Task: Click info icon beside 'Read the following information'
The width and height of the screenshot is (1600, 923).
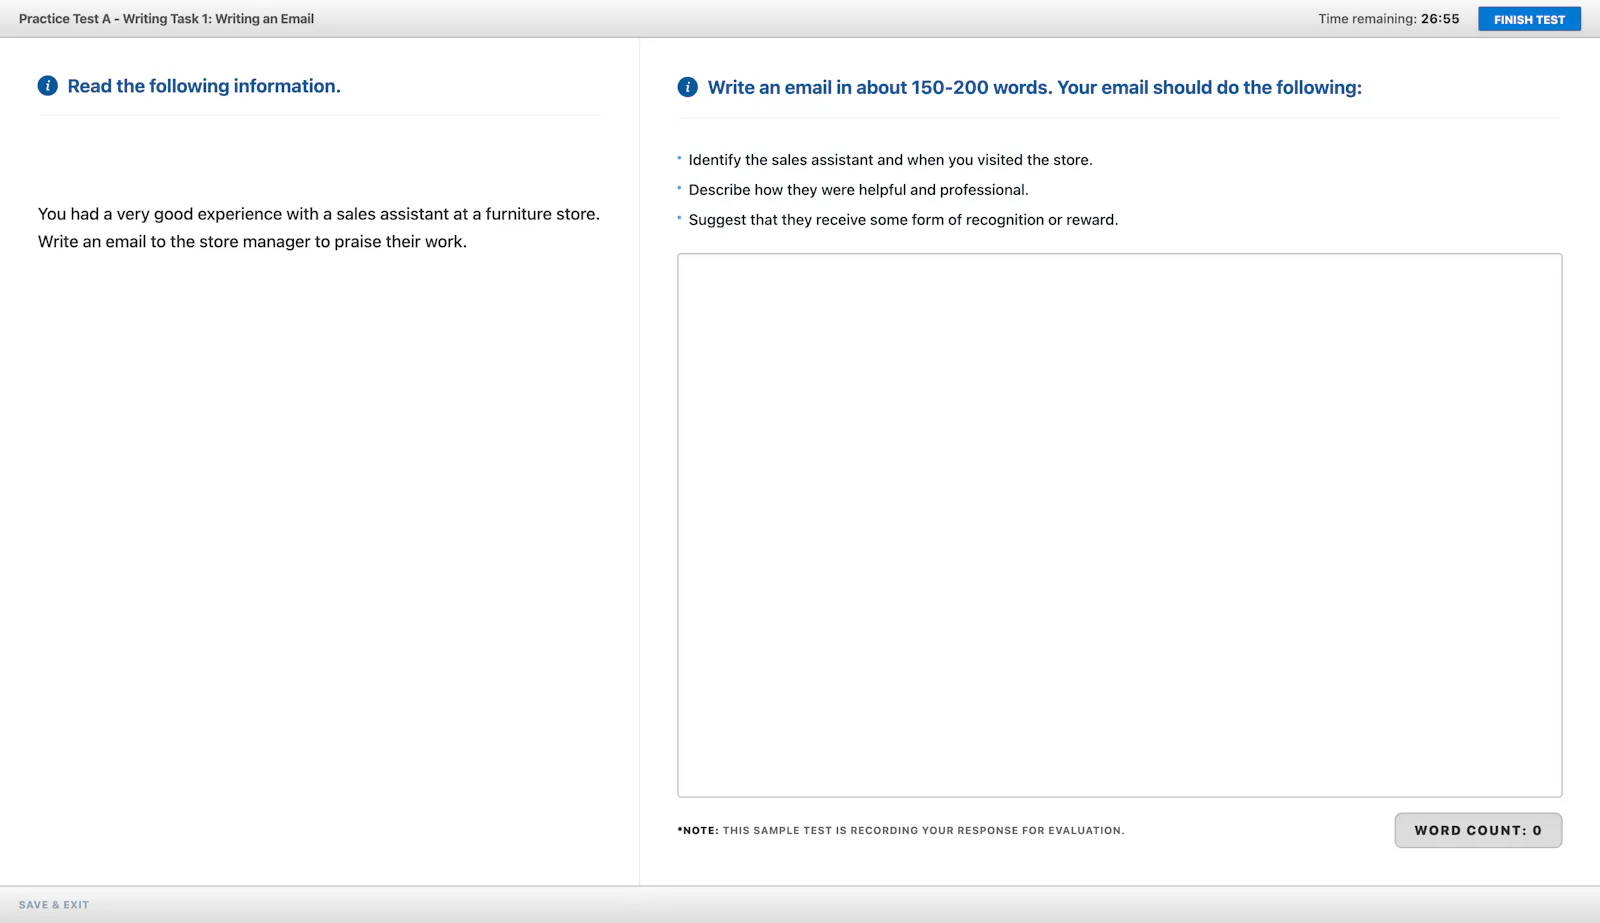Action: click(x=47, y=86)
